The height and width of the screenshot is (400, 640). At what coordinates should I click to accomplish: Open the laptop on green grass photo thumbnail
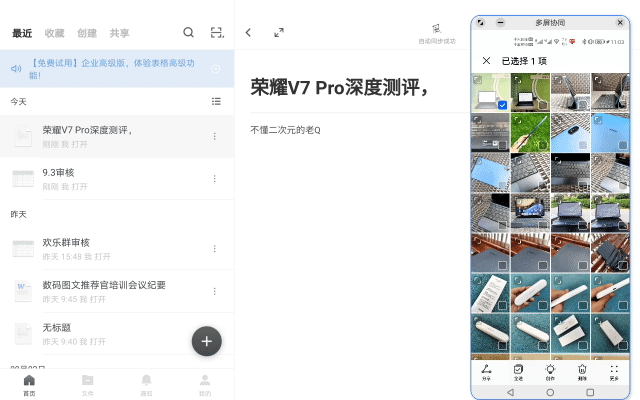530,92
